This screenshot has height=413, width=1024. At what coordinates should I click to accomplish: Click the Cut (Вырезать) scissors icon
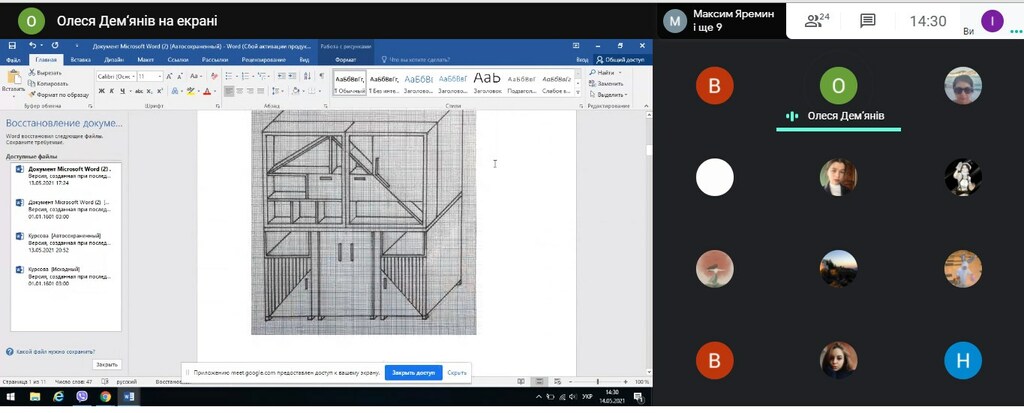pyautogui.click(x=31, y=73)
